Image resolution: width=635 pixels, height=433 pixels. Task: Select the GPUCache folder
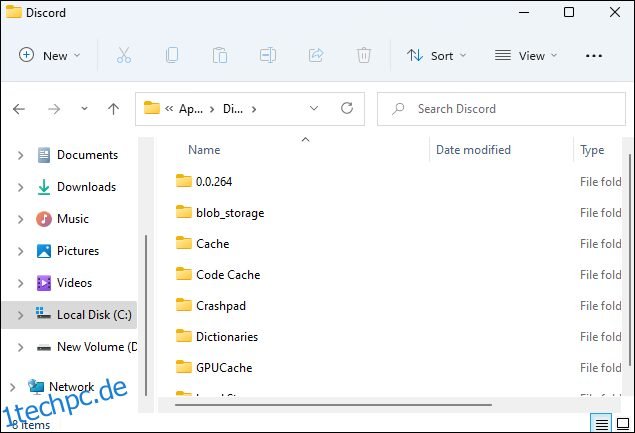tap(224, 368)
